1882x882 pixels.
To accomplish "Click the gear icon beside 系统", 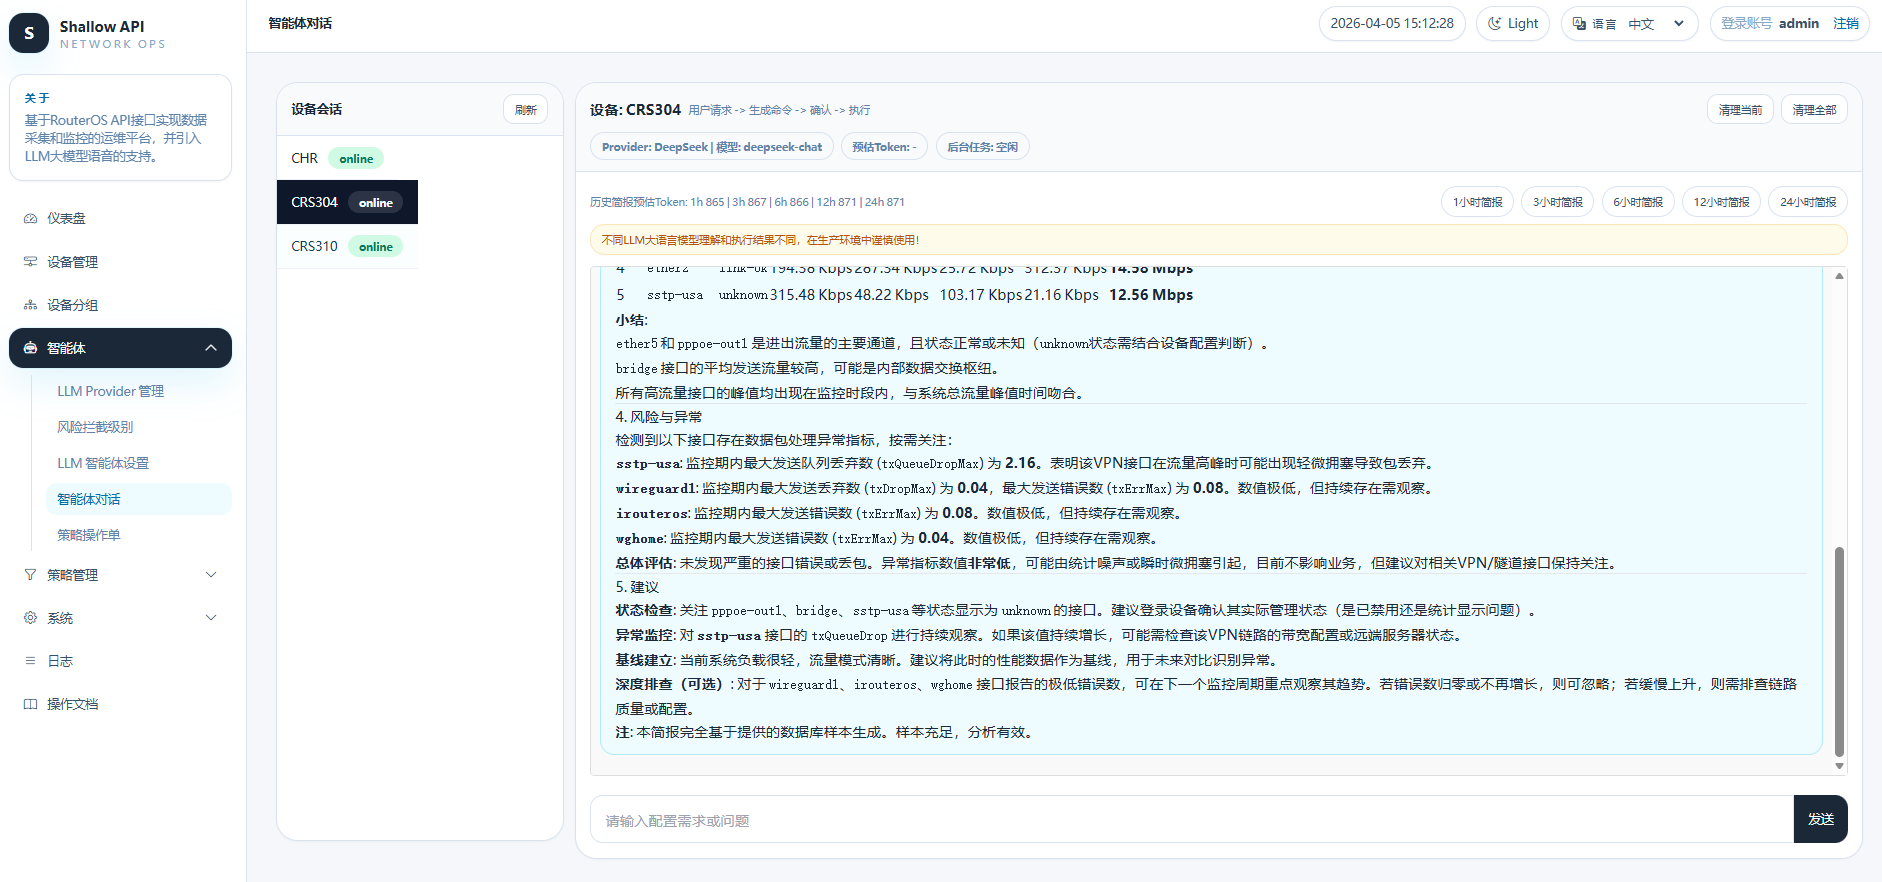I will pyautogui.click(x=30, y=618).
